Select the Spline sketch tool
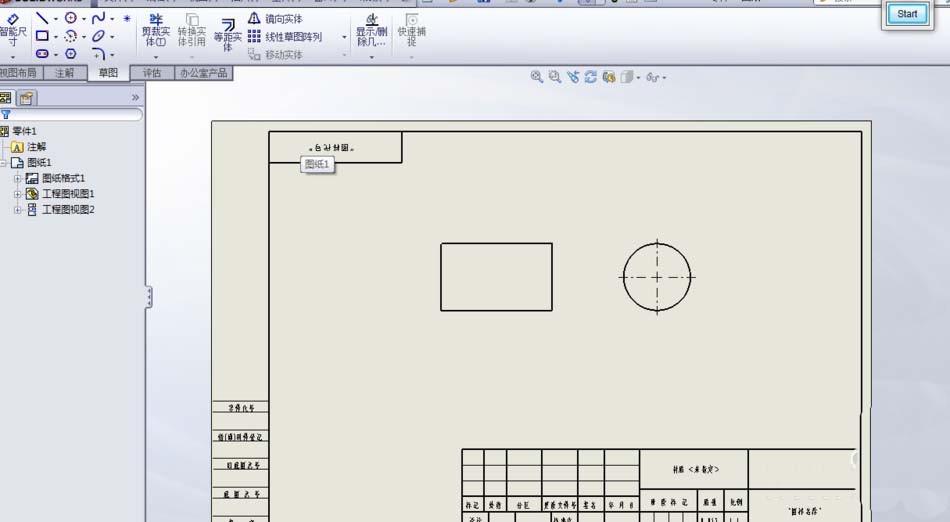Viewport: 950px width, 522px height. tap(99, 18)
